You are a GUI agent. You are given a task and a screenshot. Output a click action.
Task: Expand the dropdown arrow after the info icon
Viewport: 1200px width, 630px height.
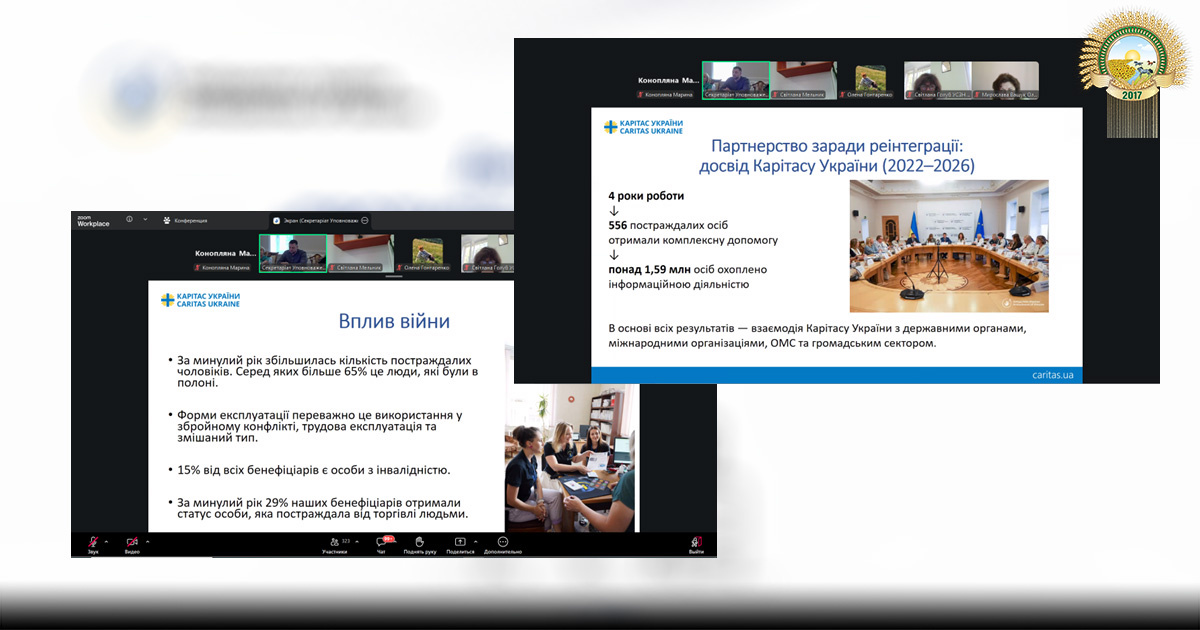point(144,219)
